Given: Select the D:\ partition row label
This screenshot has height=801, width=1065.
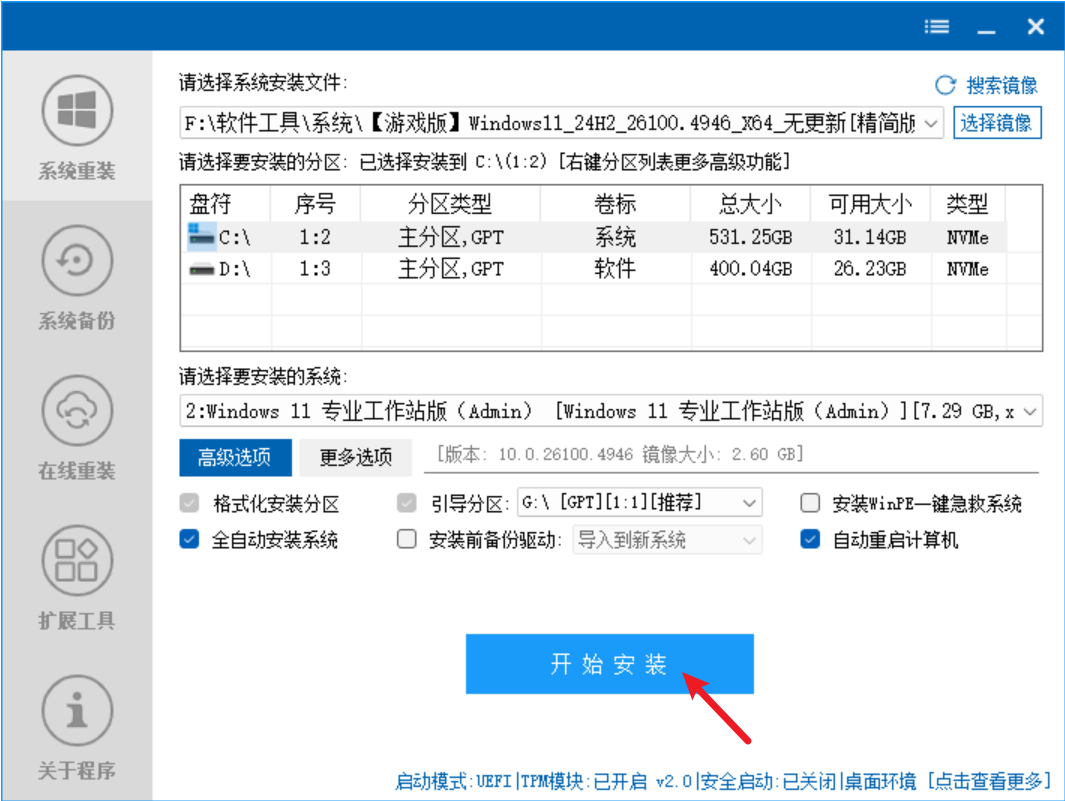Looking at the screenshot, I should point(235,270).
